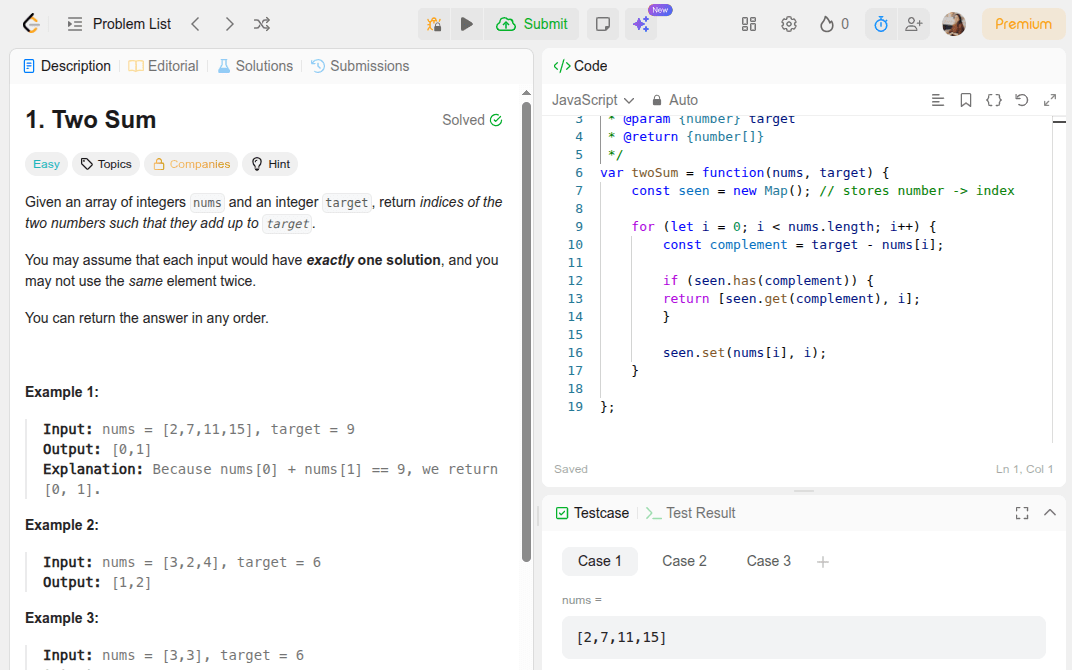
Task: Click the Saved status text
Action: (571, 469)
